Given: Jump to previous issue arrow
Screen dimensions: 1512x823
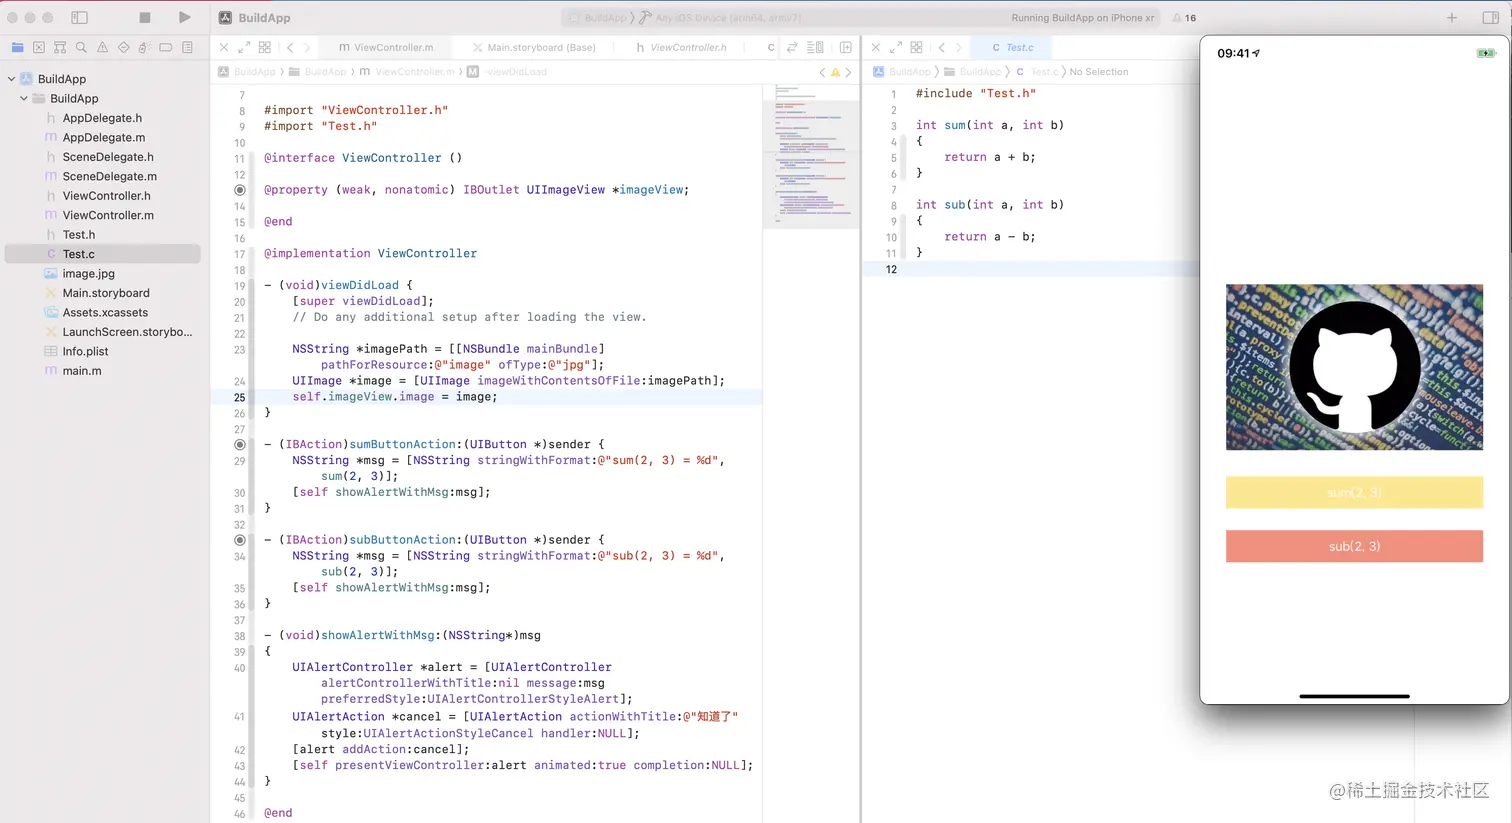Looking at the screenshot, I should [x=822, y=72].
